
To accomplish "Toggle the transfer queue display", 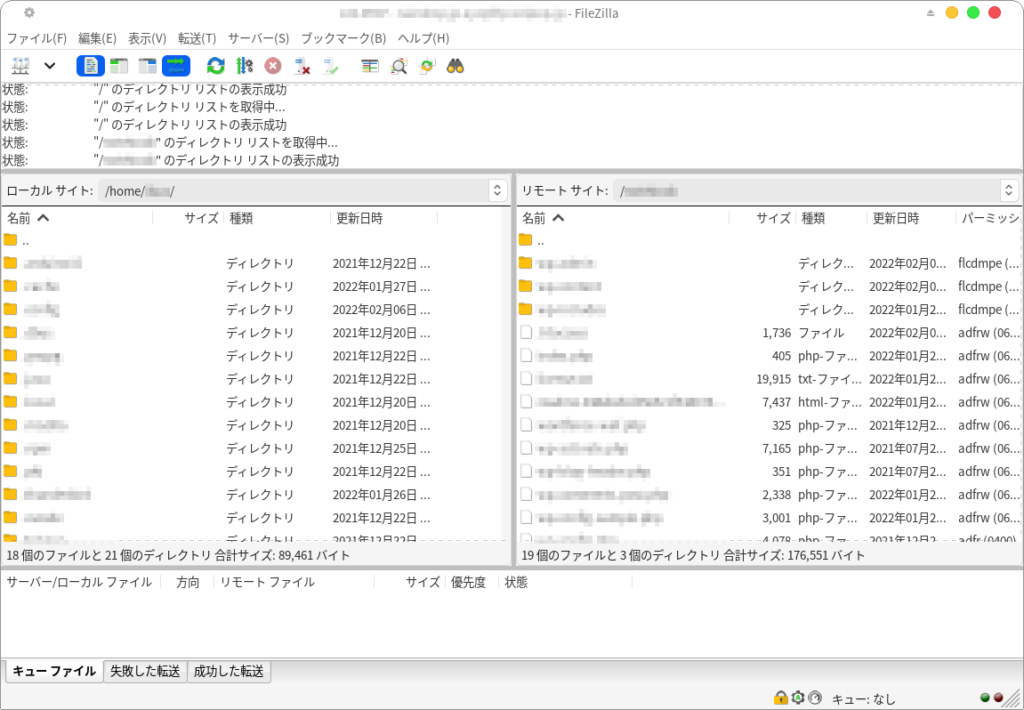I will tap(176, 66).
